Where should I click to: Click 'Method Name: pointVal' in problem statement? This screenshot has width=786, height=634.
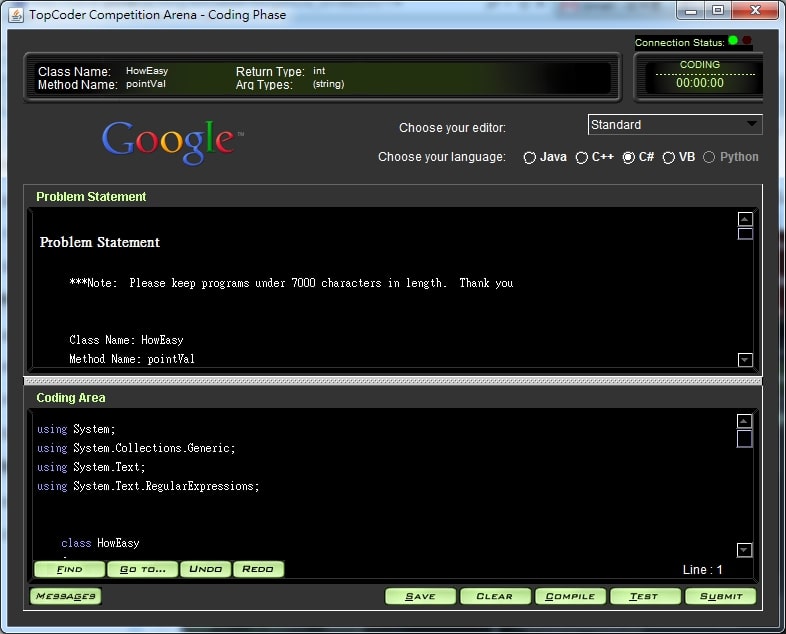pos(132,359)
